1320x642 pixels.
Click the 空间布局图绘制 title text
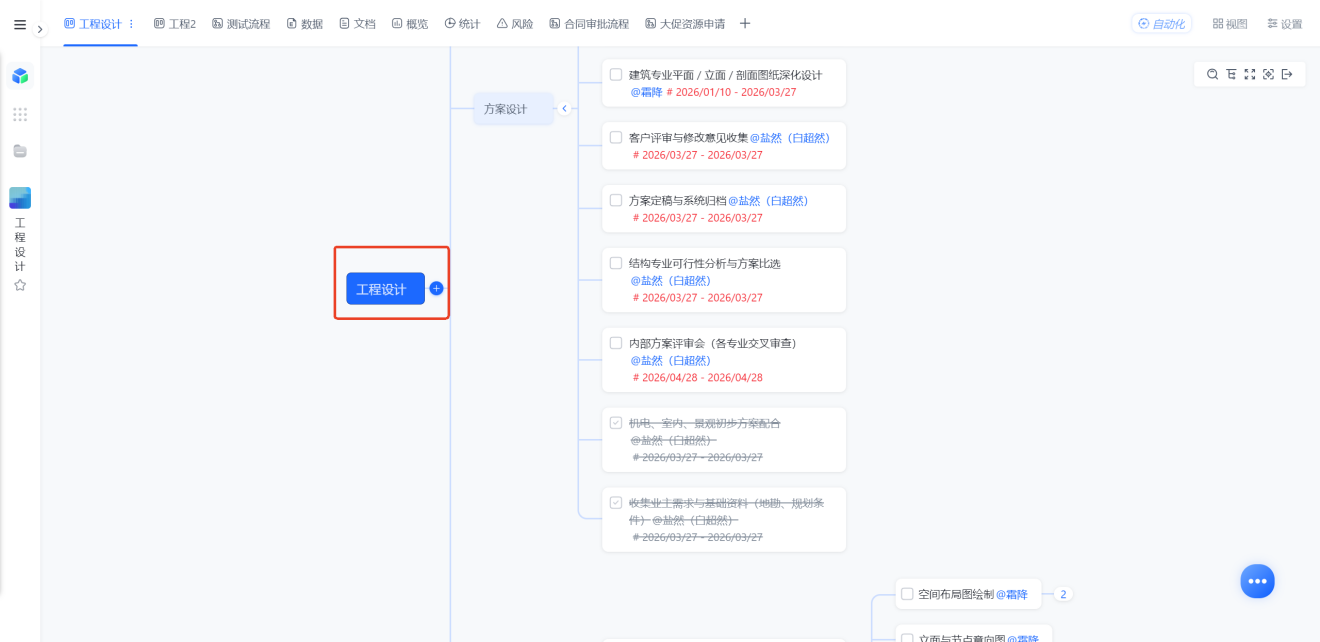[956, 594]
